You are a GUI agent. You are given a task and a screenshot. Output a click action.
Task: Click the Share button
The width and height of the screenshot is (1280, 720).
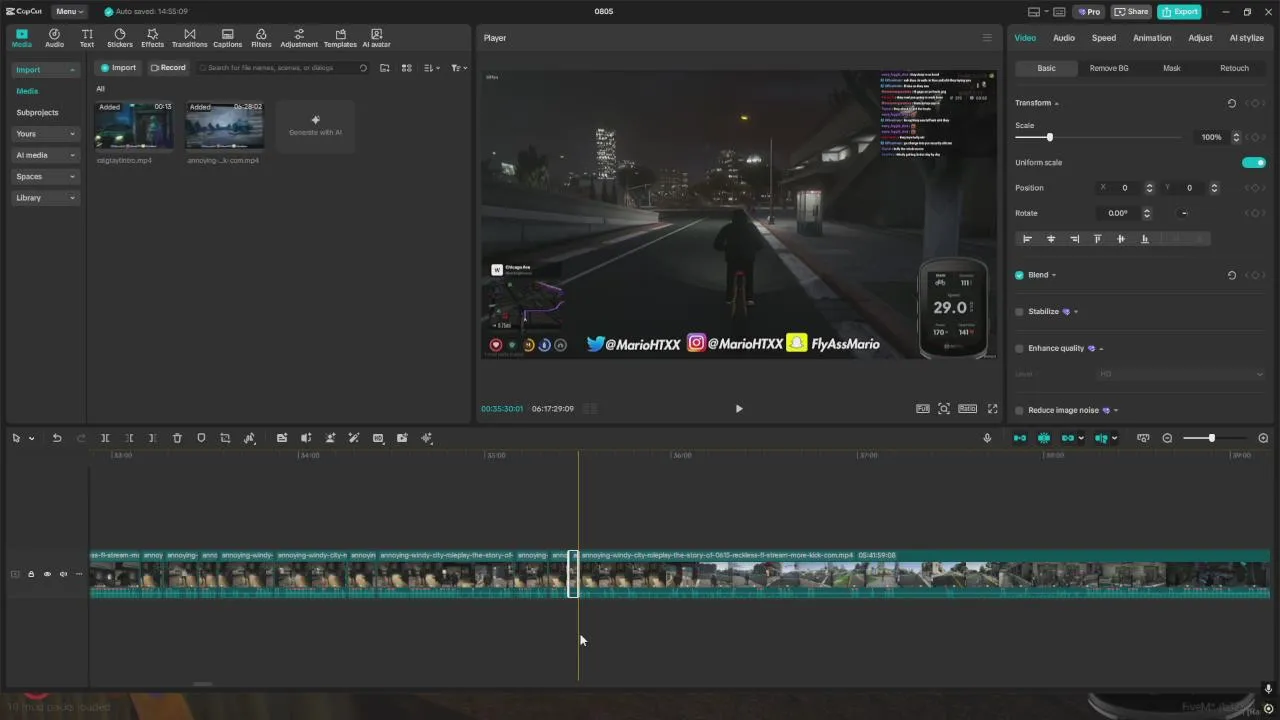point(1132,12)
